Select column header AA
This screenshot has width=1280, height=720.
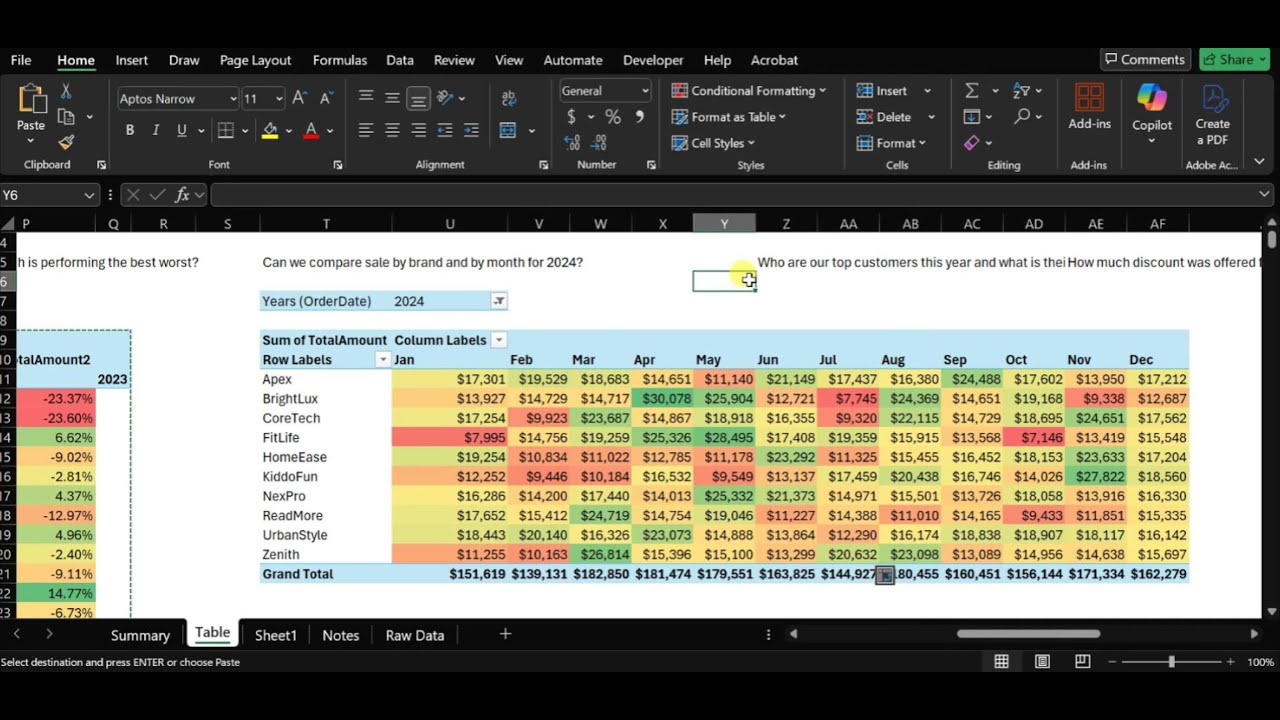pos(848,224)
